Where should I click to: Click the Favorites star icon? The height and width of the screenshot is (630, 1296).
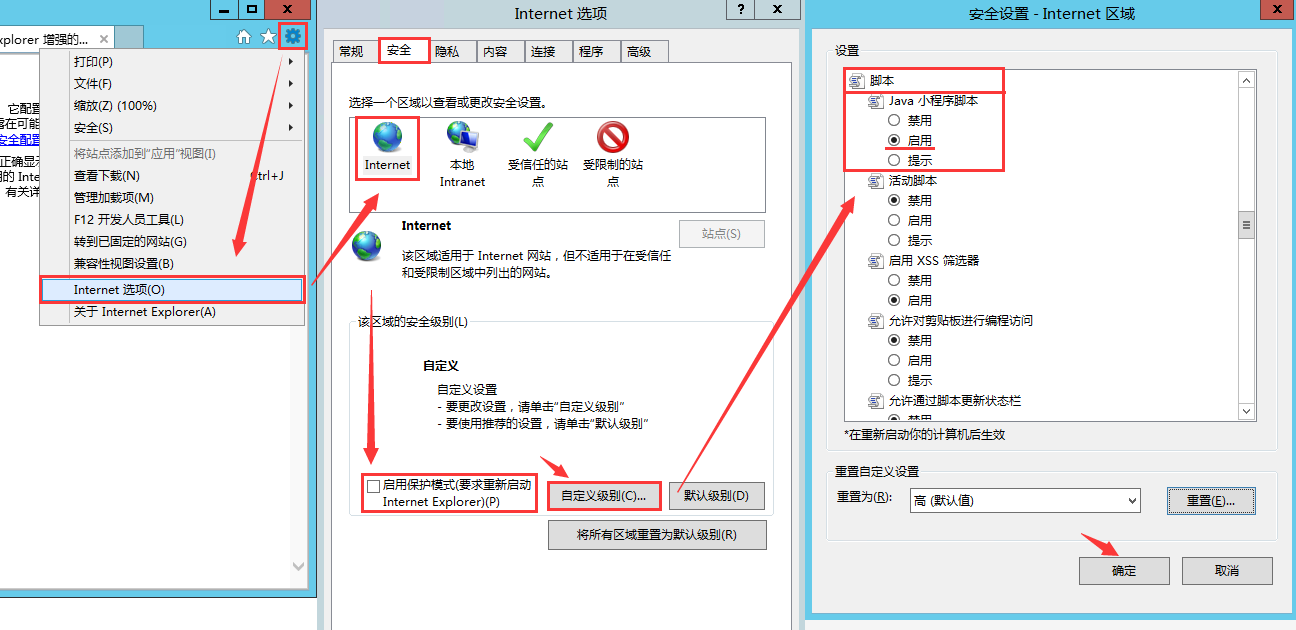268,37
